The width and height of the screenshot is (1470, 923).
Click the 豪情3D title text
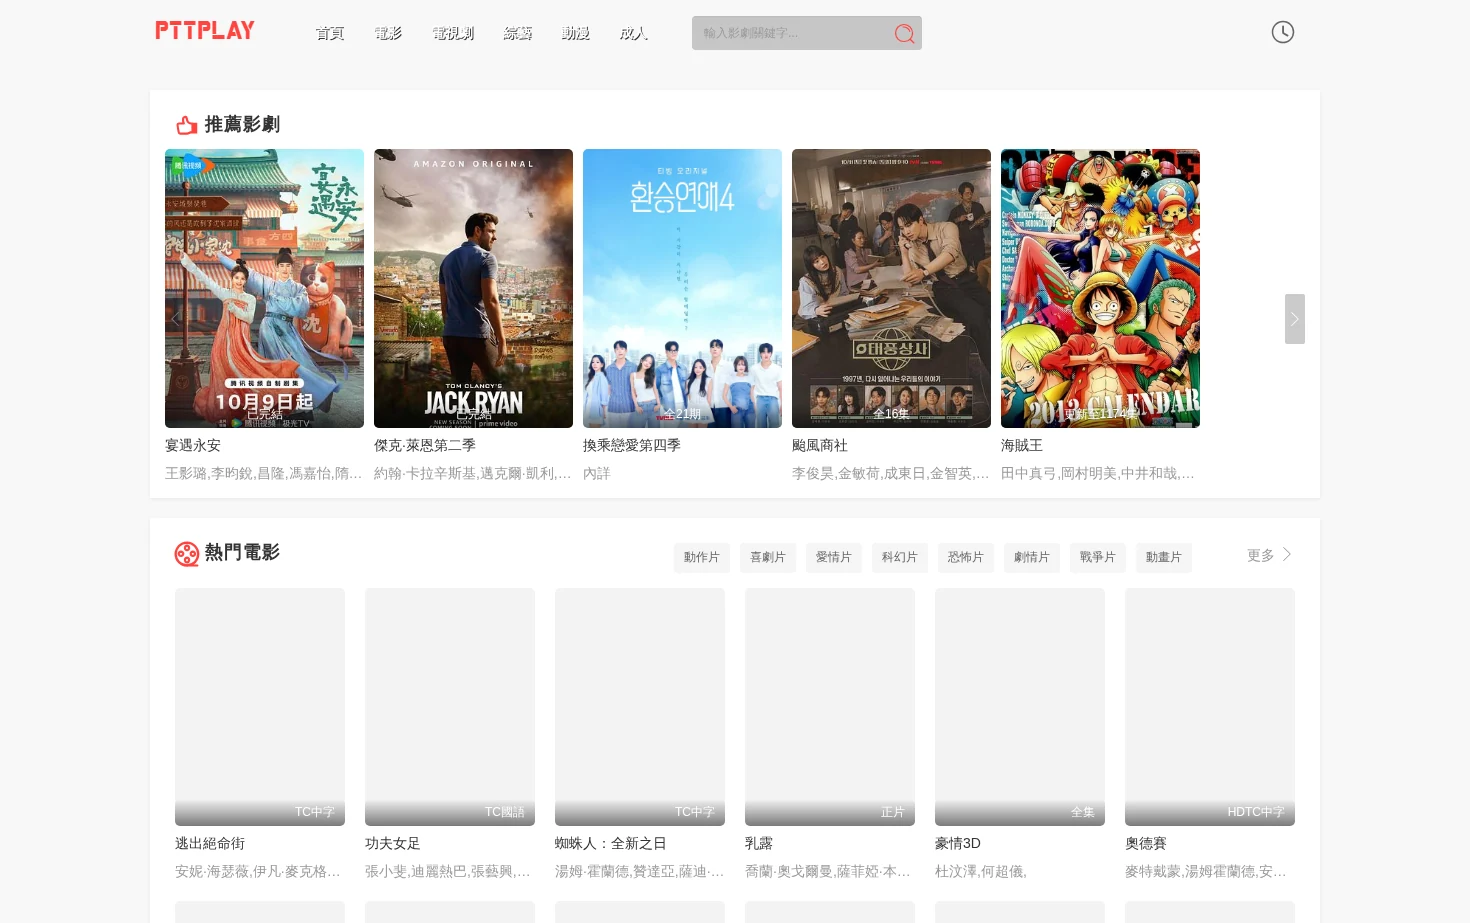958,843
